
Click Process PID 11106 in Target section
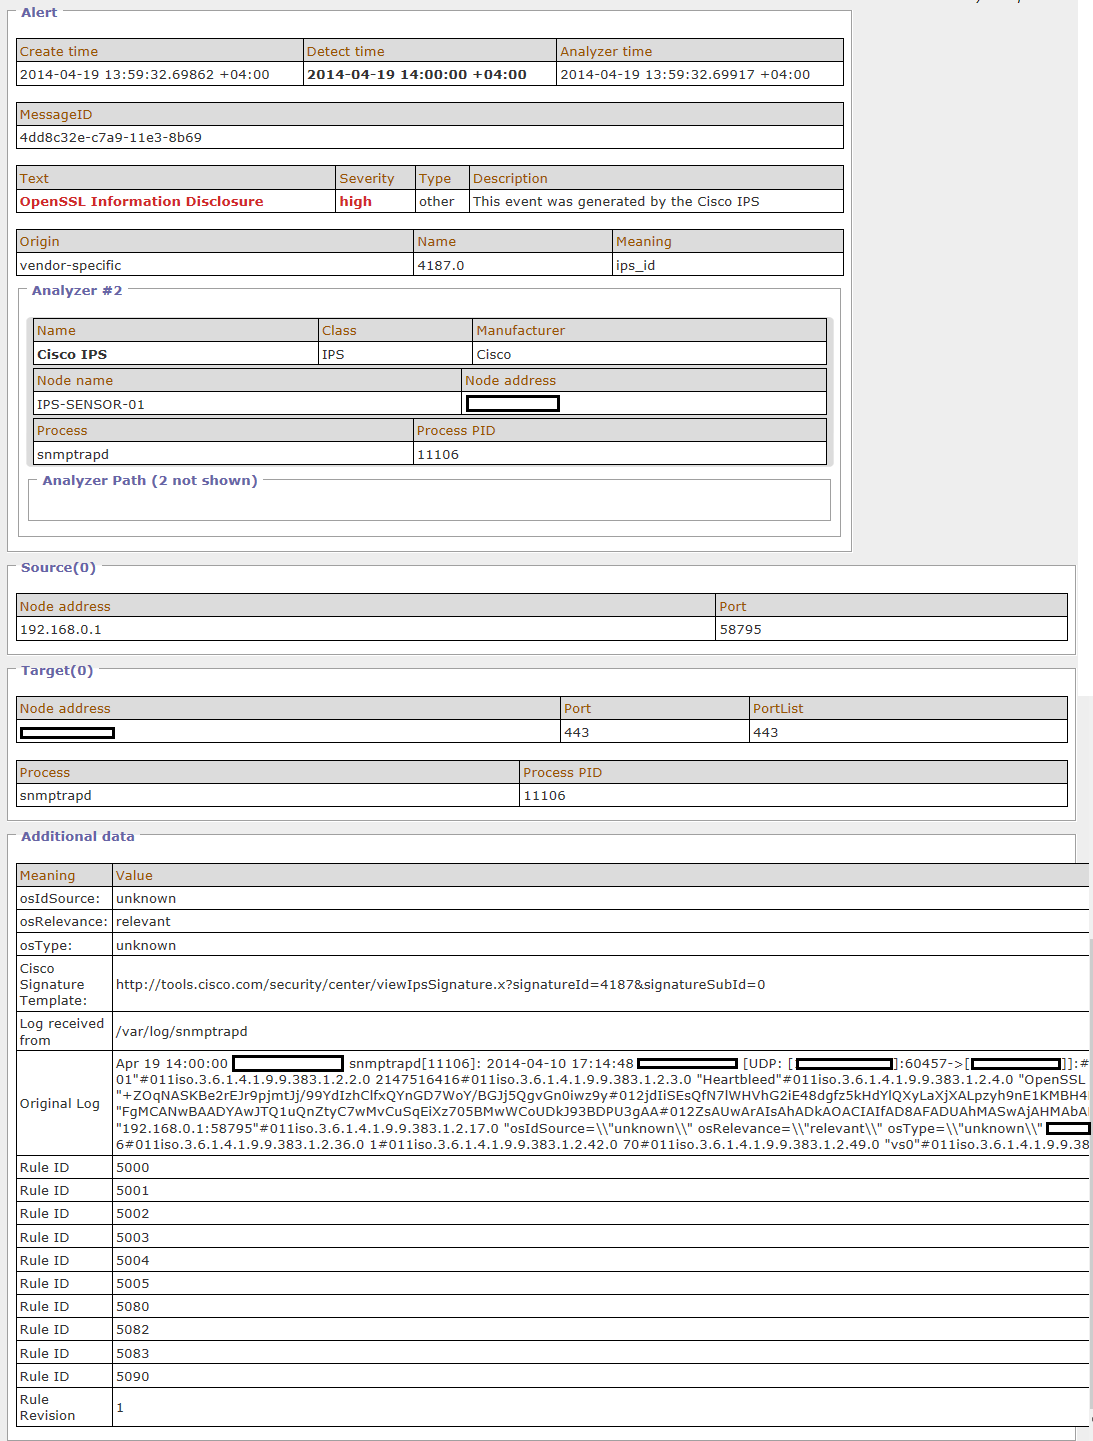545,796
